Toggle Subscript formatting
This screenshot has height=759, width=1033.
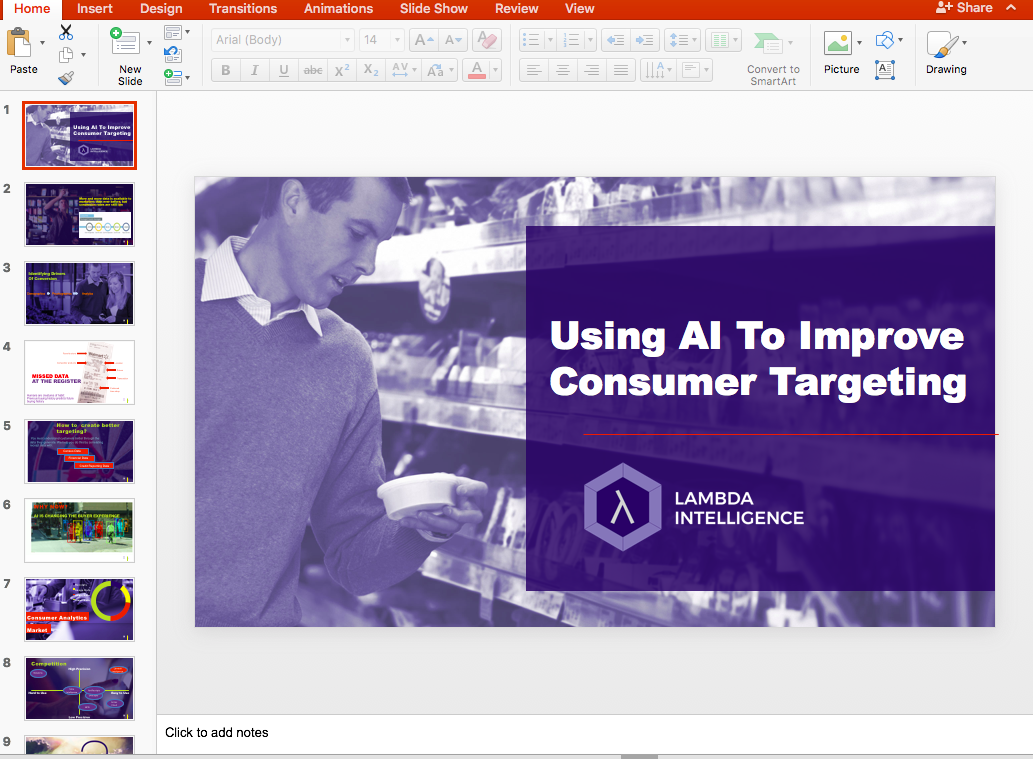(371, 70)
